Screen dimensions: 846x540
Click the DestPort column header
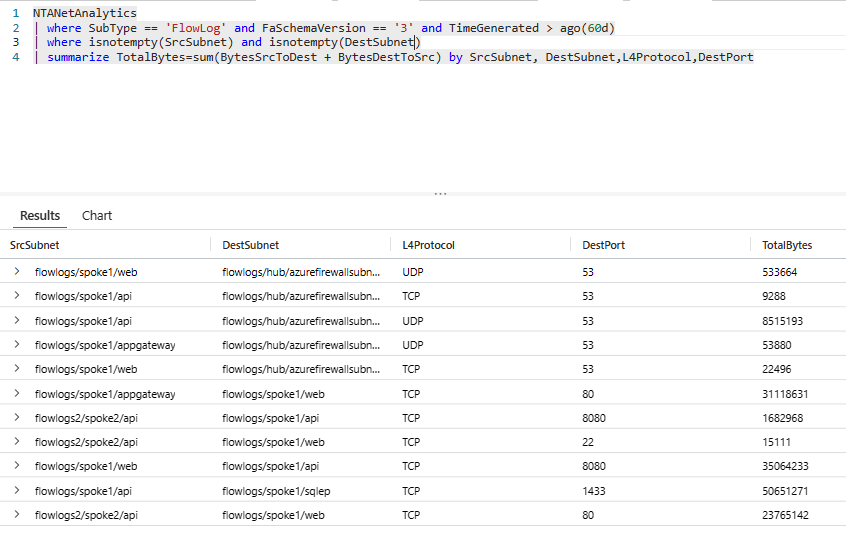point(603,245)
